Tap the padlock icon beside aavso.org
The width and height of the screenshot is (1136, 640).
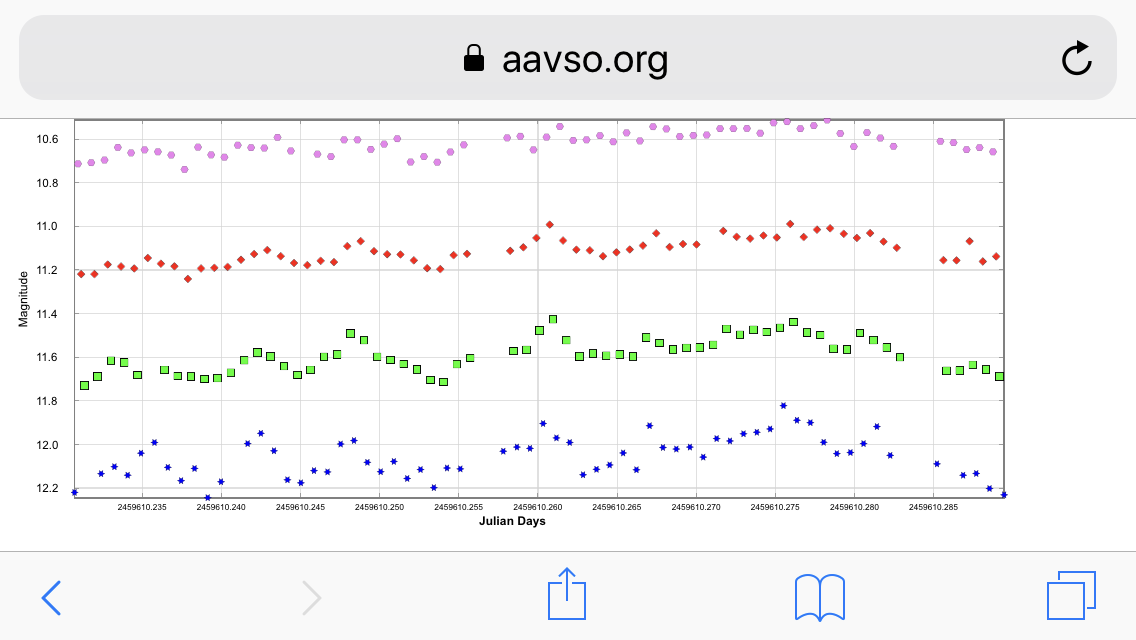pyautogui.click(x=474, y=60)
